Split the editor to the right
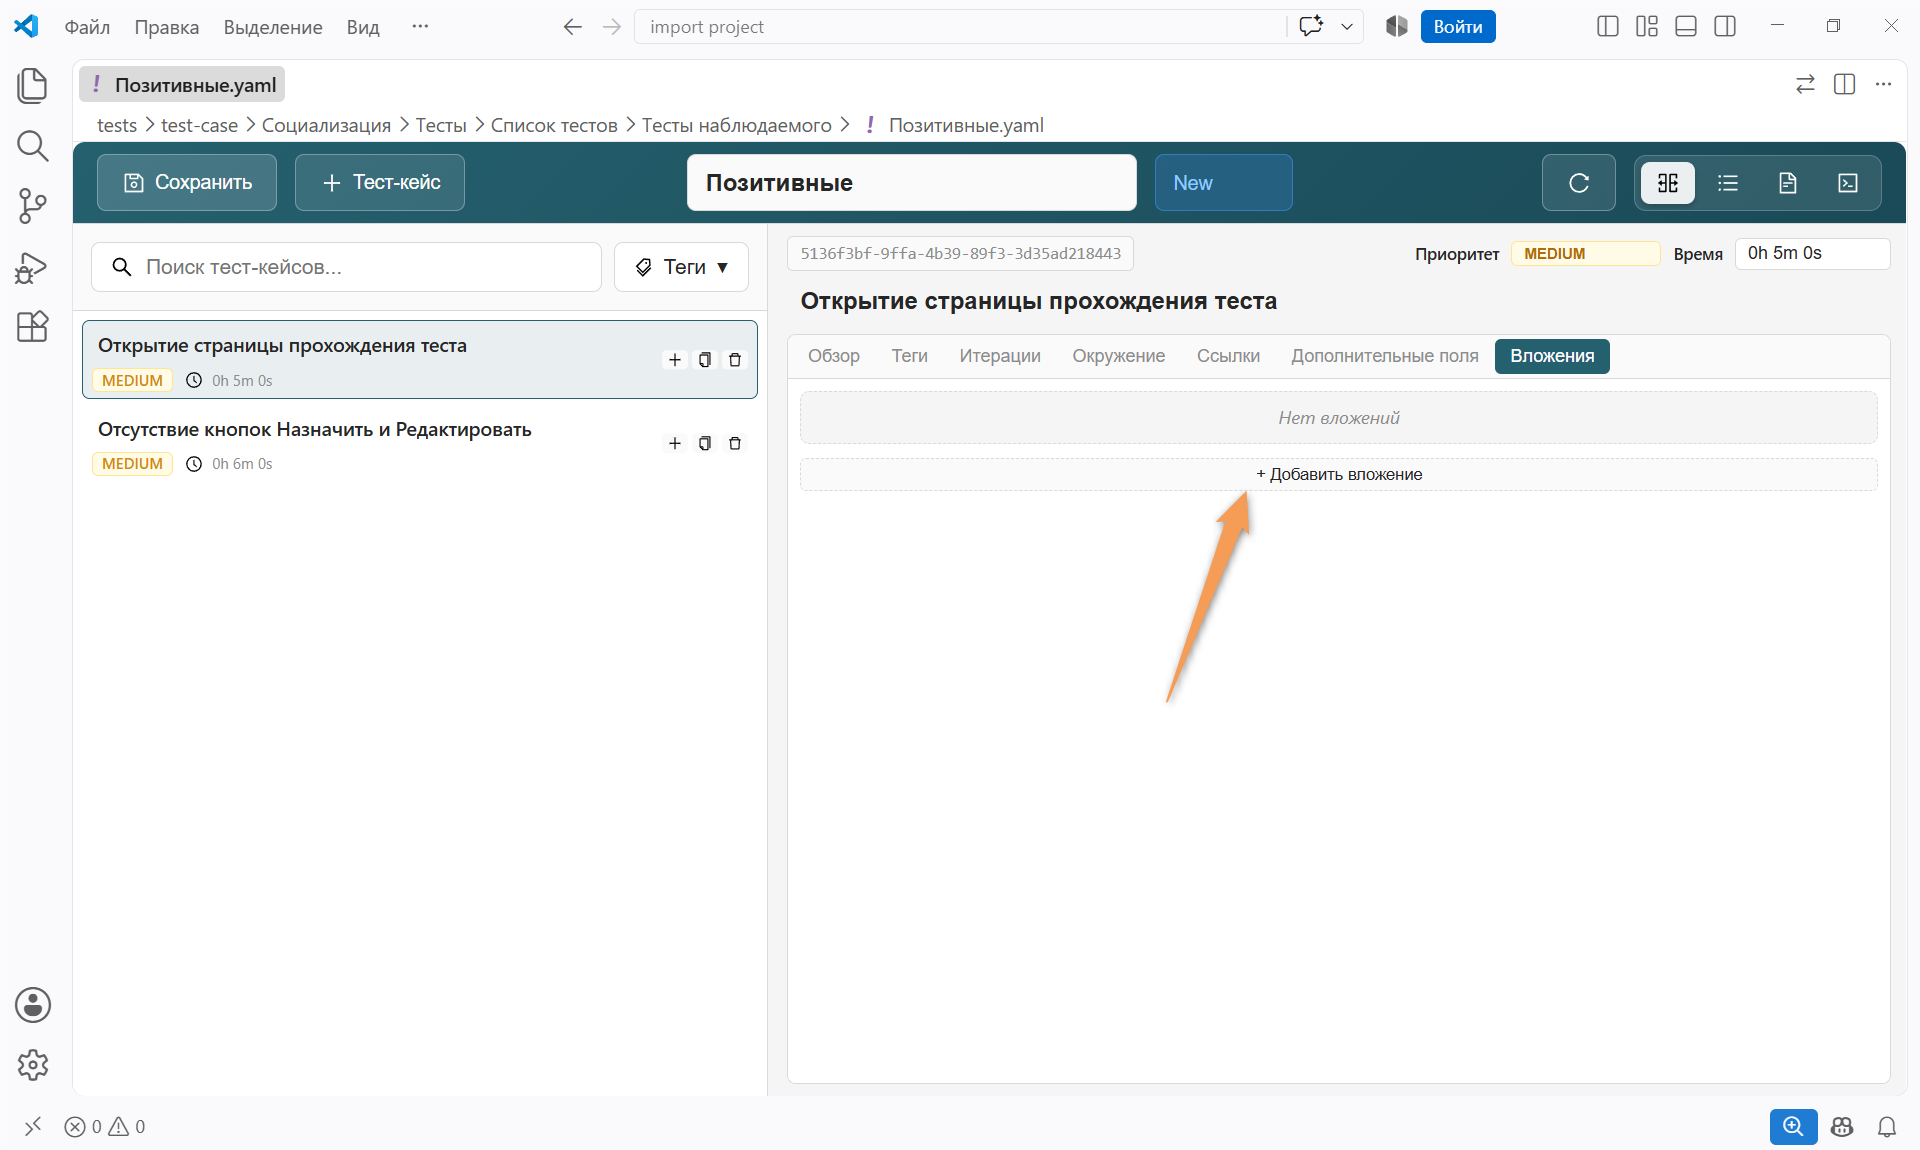 click(1845, 84)
